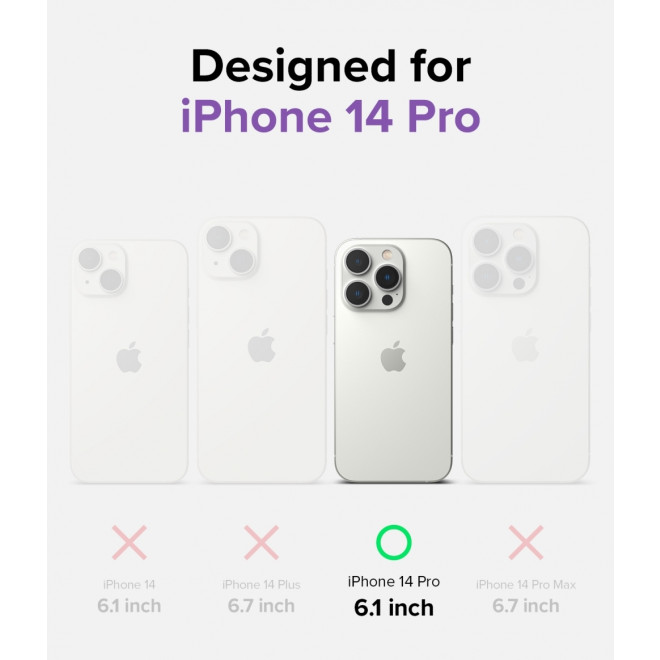
Task: Click the red X above iPhone 14 Pro Max
Action: pos(526,542)
